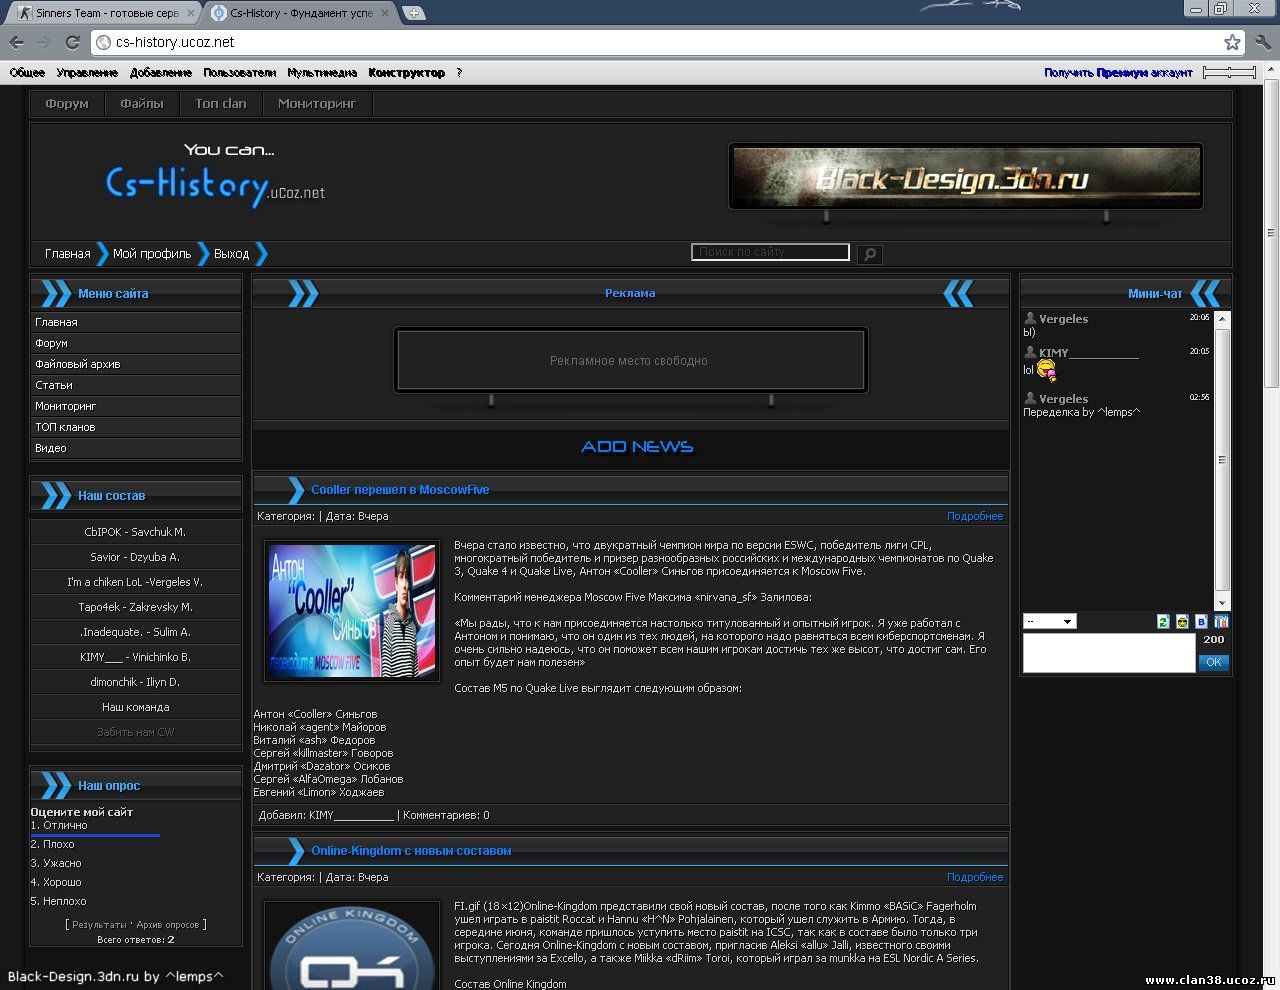Open the Добавление admin menu
Image resolution: width=1280 pixels, height=990 pixels.
[160, 73]
